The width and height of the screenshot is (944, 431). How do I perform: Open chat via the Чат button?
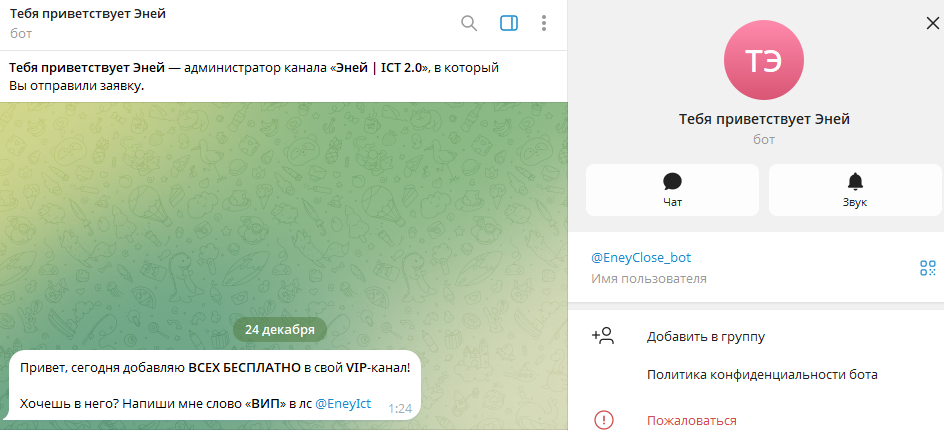click(672, 190)
